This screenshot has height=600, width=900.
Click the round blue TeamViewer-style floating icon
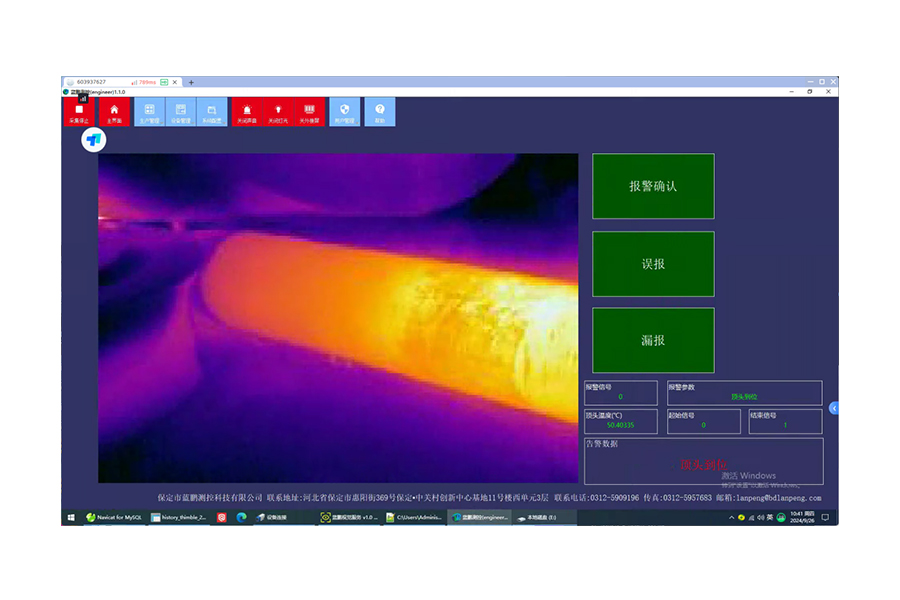click(x=94, y=140)
